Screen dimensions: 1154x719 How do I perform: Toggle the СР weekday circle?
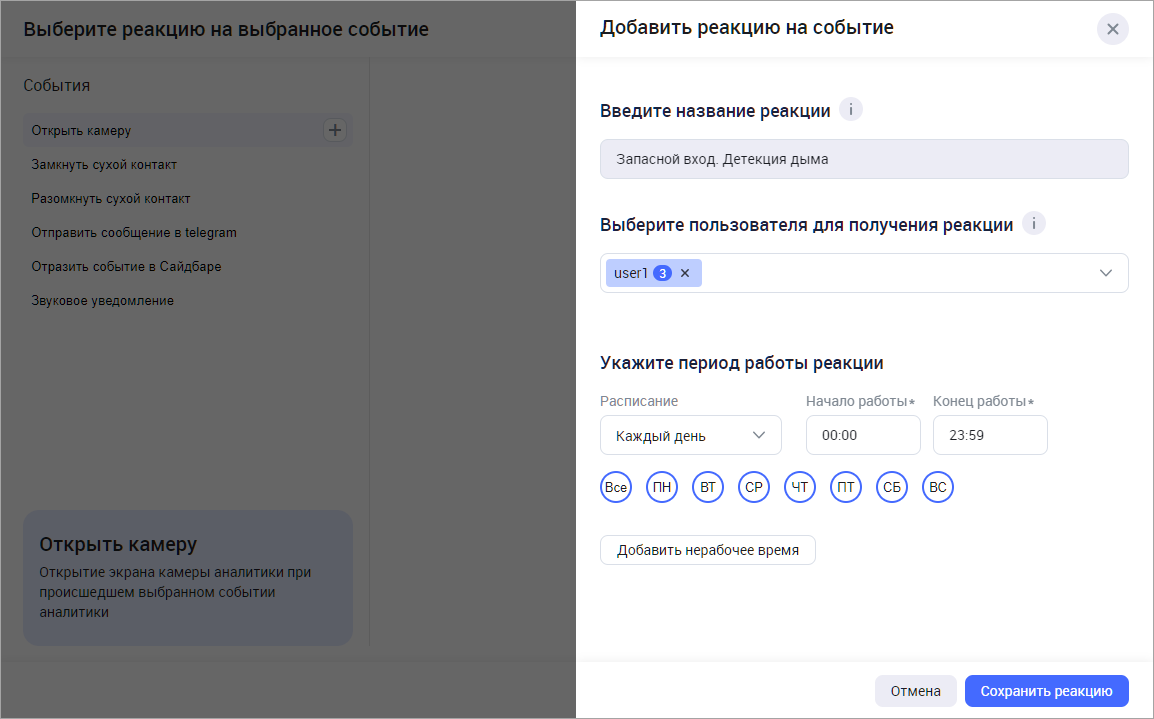(754, 488)
